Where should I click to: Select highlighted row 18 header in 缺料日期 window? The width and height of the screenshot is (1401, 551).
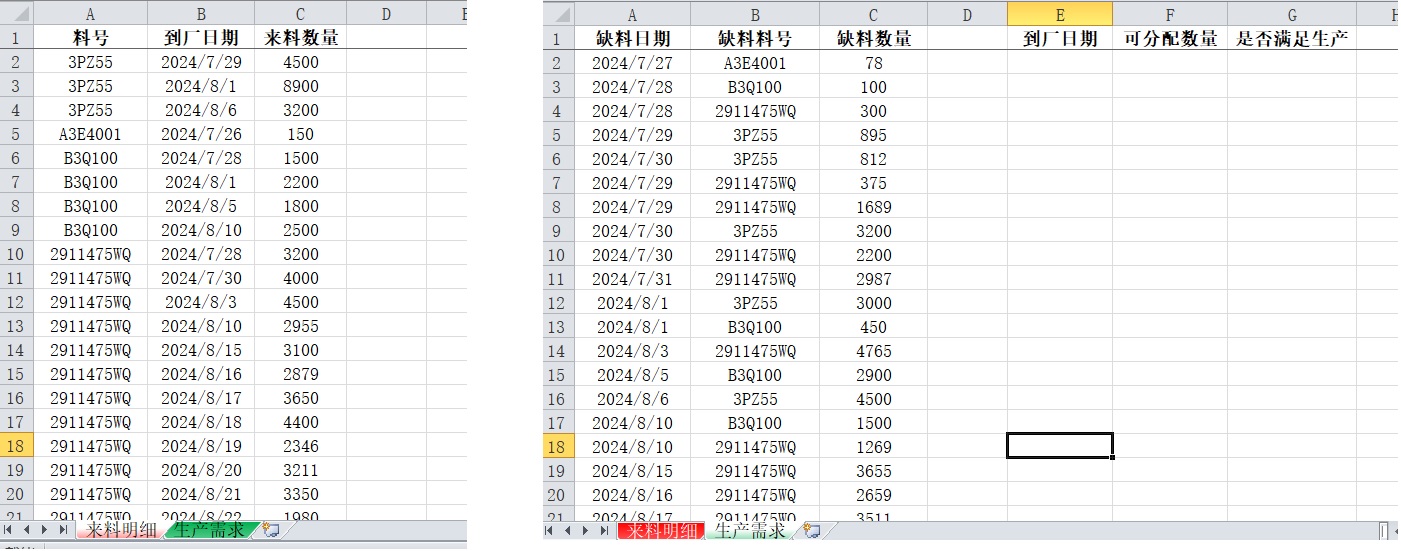(559, 446)
